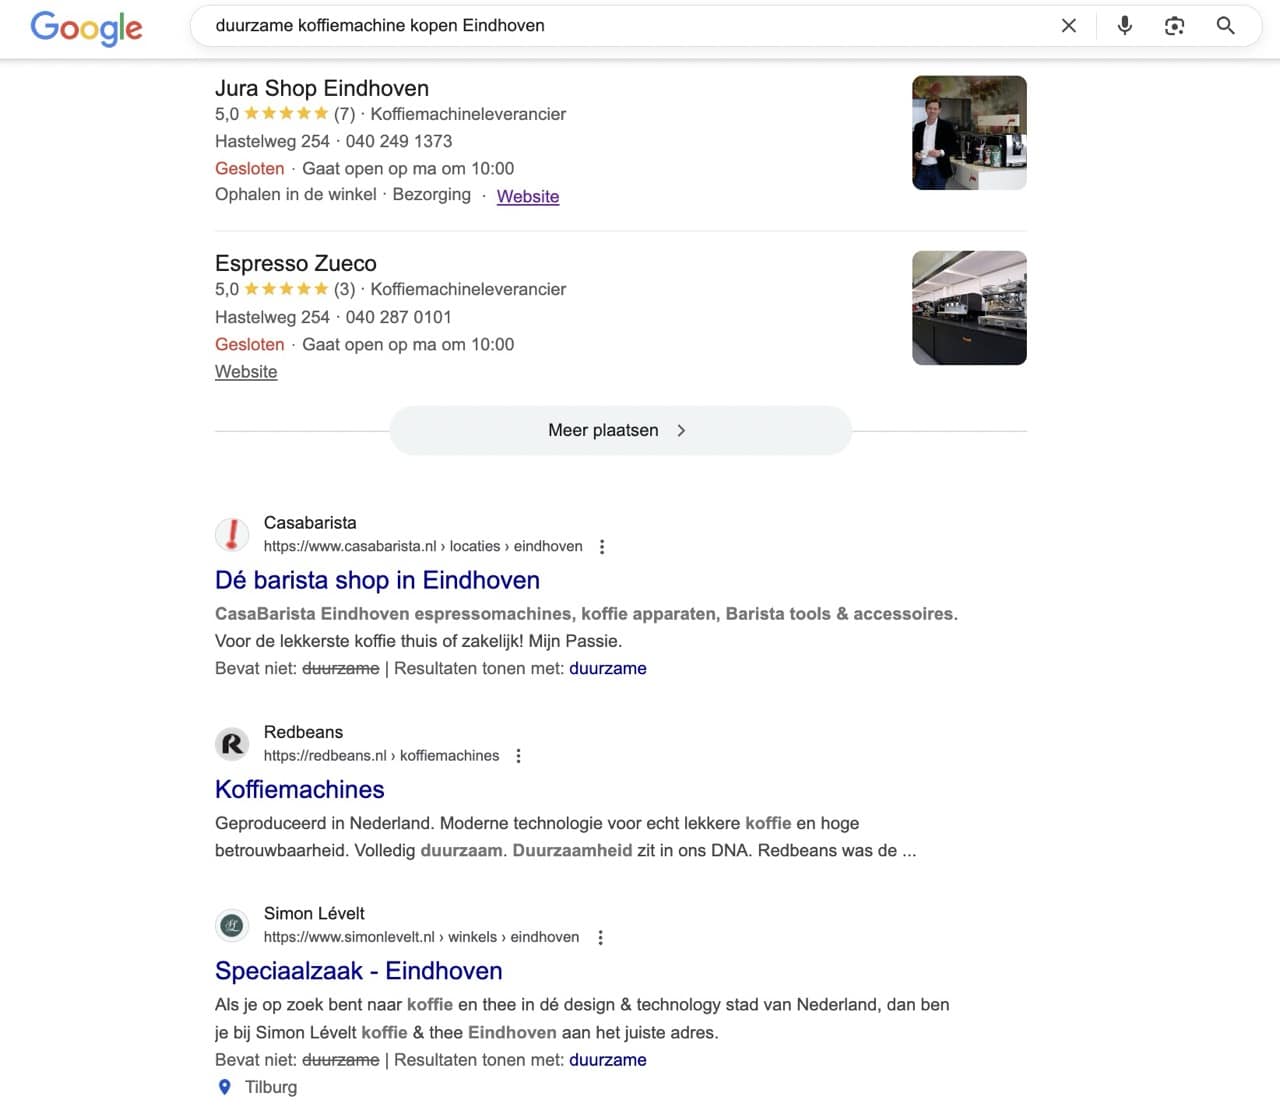Open Jura Shop Eindhoven listing
Screen dimensions: 1280x1118
coord(322,88)
